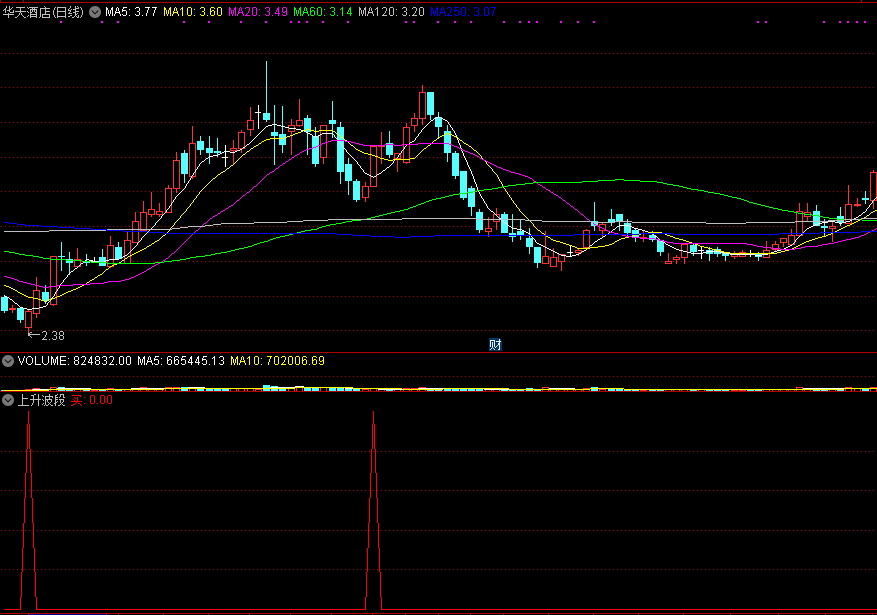Click the MA60: 3.14 label
Image resolution: width=877 pixels, height=615 pixels.
pos(323,12)
